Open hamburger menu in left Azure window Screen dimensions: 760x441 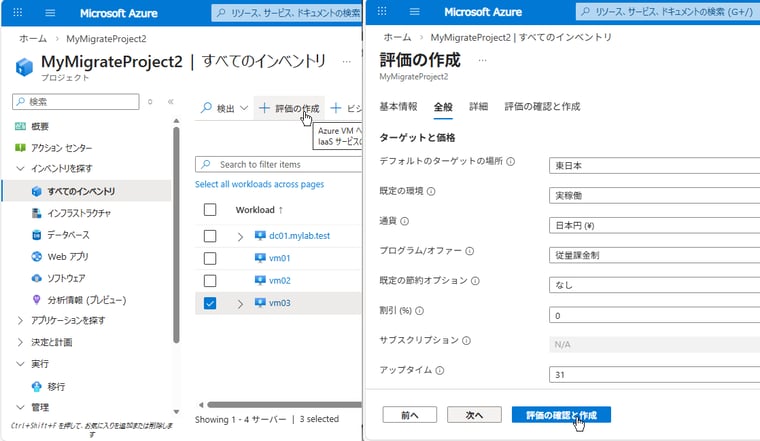[50, 13]
